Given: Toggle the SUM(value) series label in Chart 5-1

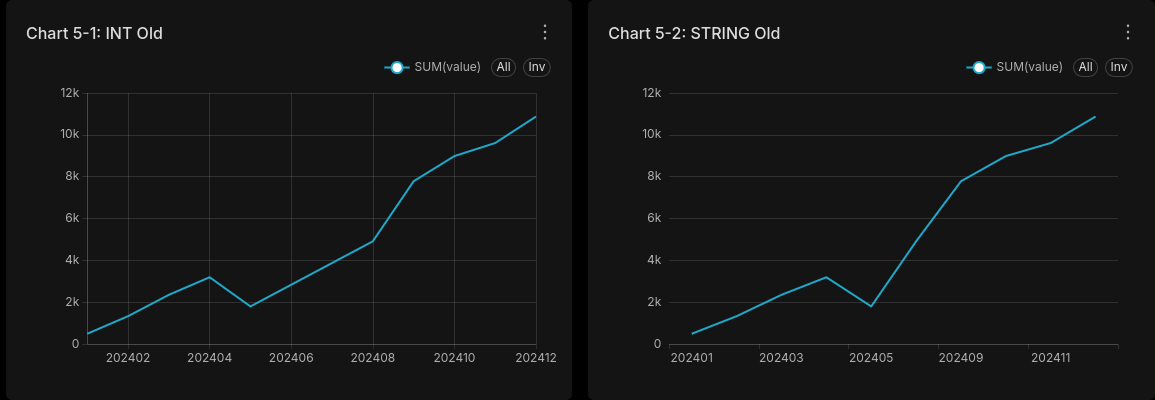Looking at the screenshot, I should [x=447, y=67].
